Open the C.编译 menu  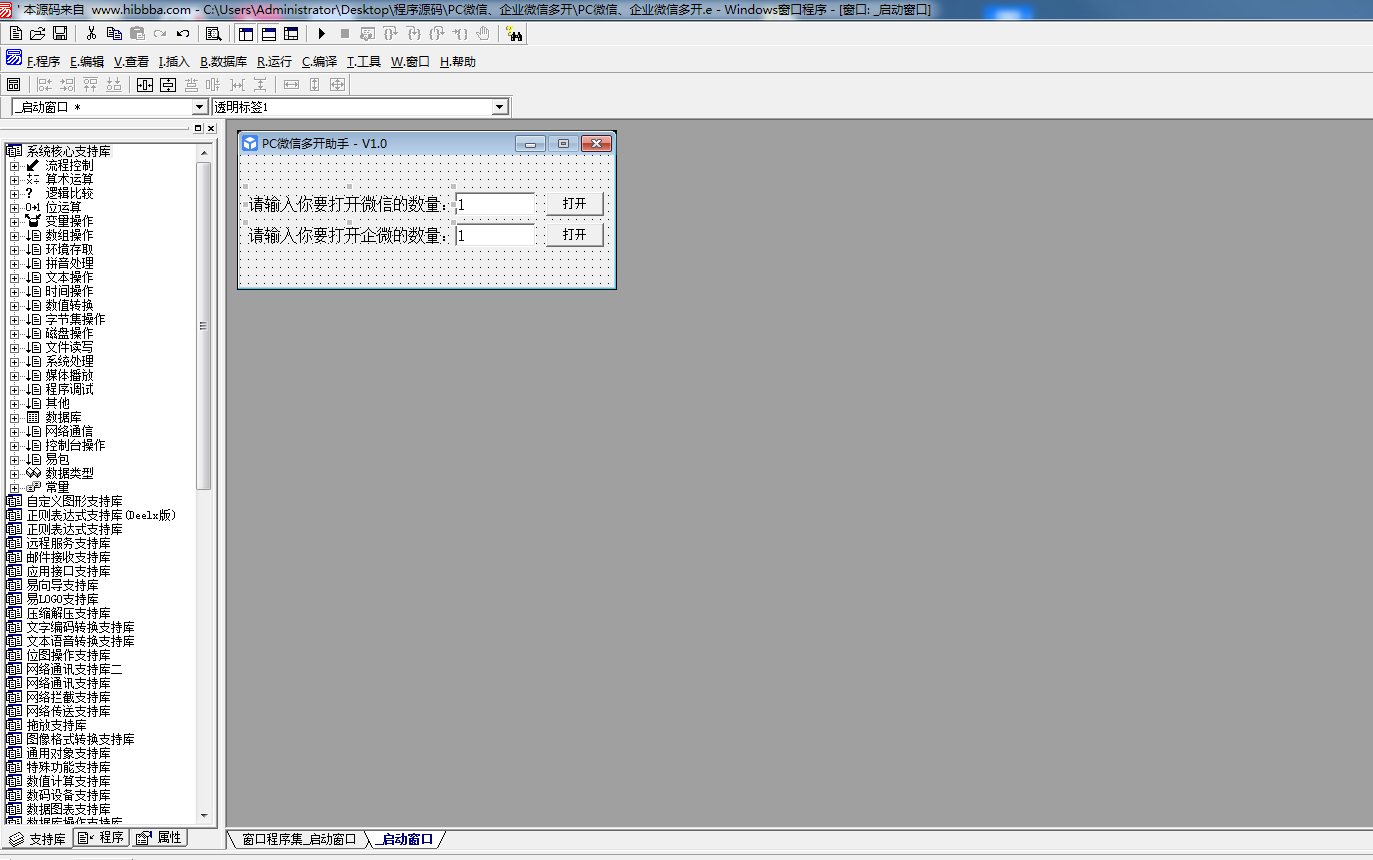(319, 62)
